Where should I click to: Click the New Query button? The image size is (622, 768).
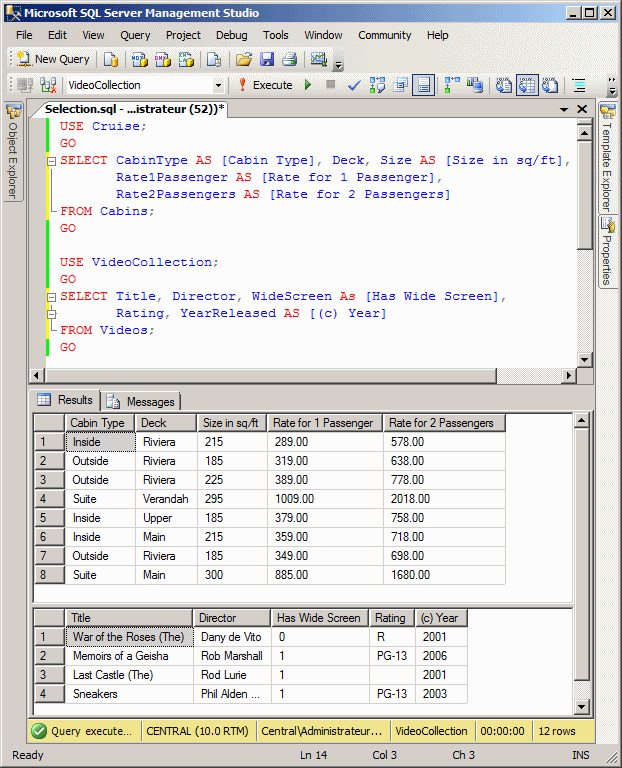point(53,59)
